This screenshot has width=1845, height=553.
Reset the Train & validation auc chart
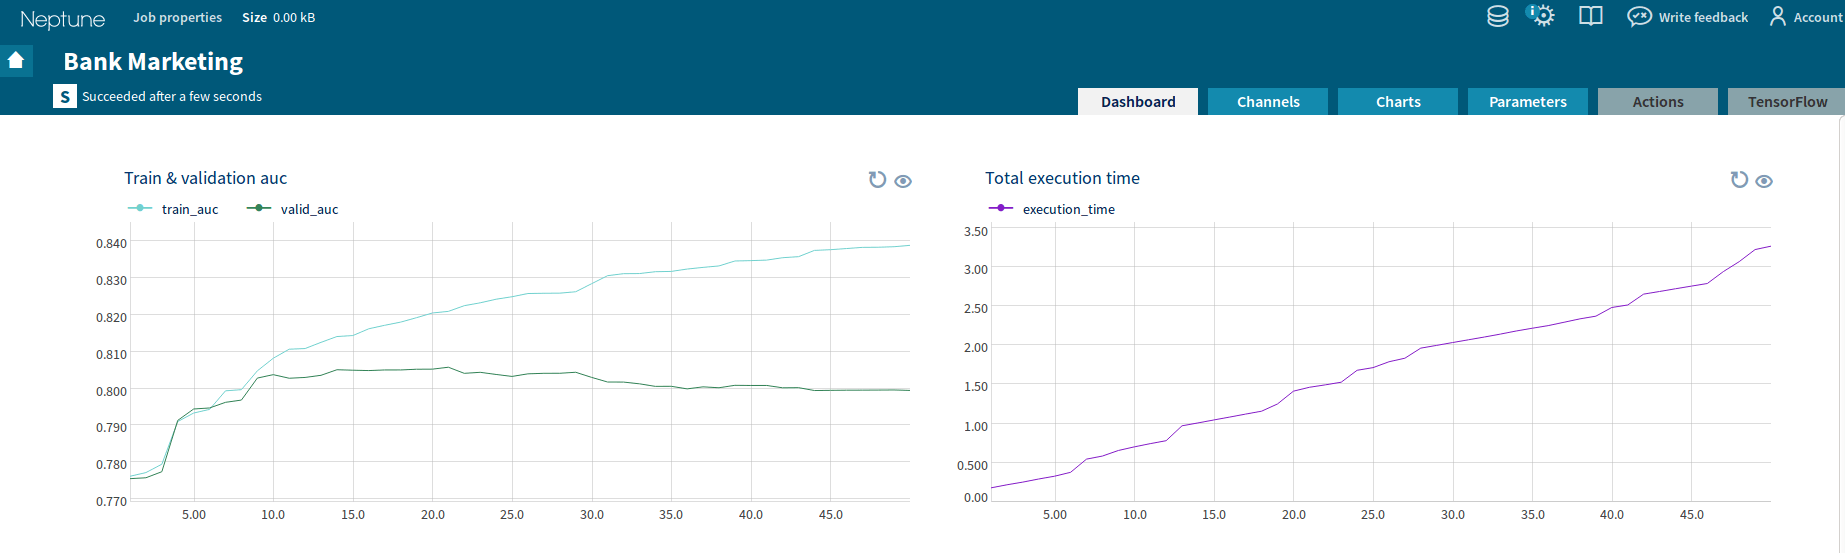click(877, 180)
